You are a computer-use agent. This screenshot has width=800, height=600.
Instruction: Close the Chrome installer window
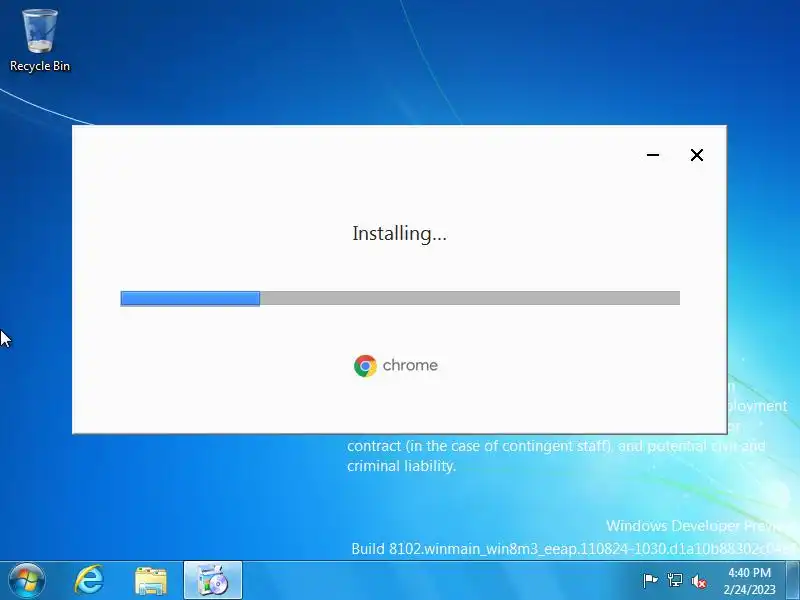pyautogui.click(x=696, y=155)
